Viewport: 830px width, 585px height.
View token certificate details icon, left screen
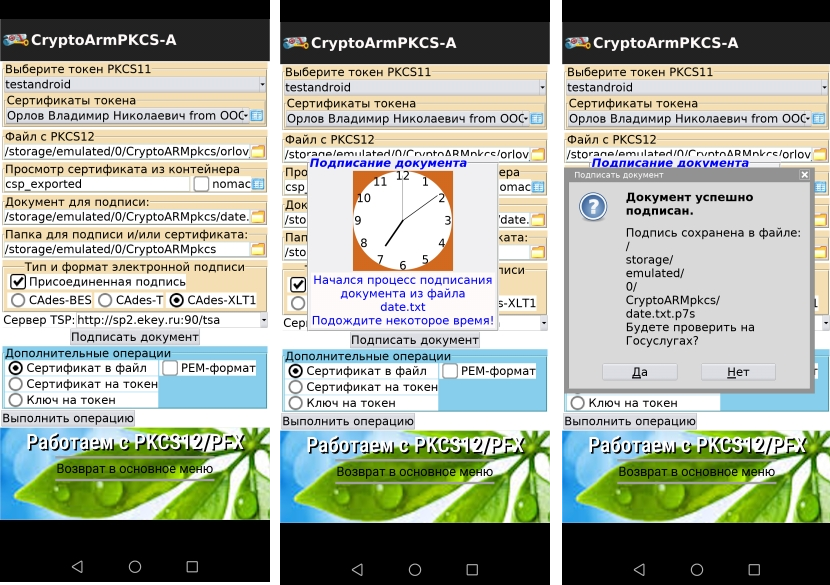click(257, 115)
